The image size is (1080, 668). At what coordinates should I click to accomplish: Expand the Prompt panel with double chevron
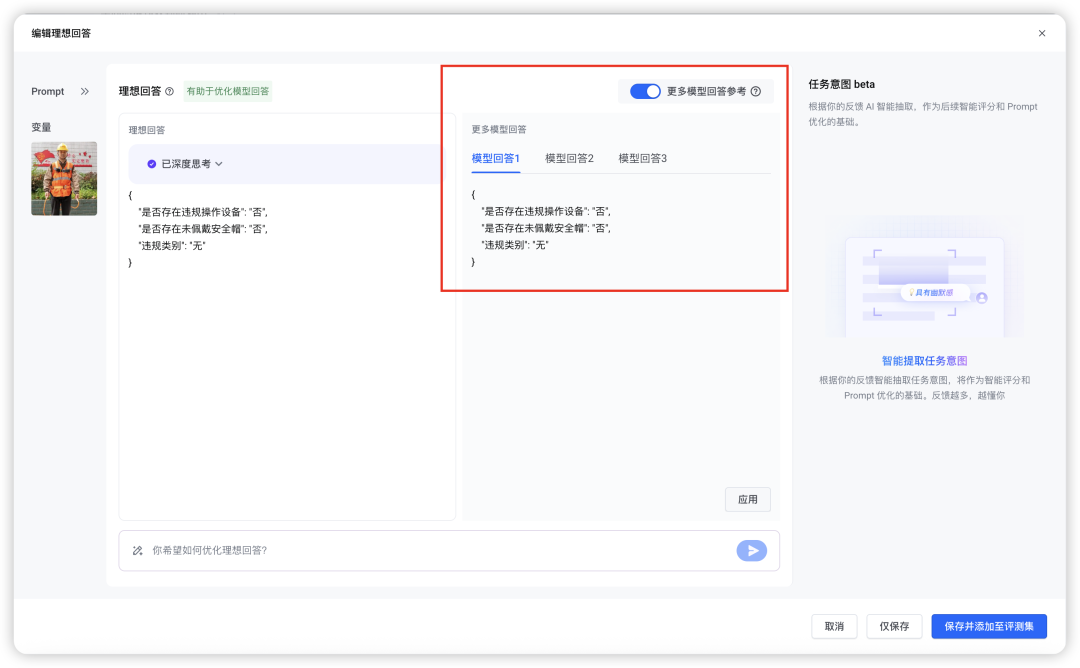[85, 91]
